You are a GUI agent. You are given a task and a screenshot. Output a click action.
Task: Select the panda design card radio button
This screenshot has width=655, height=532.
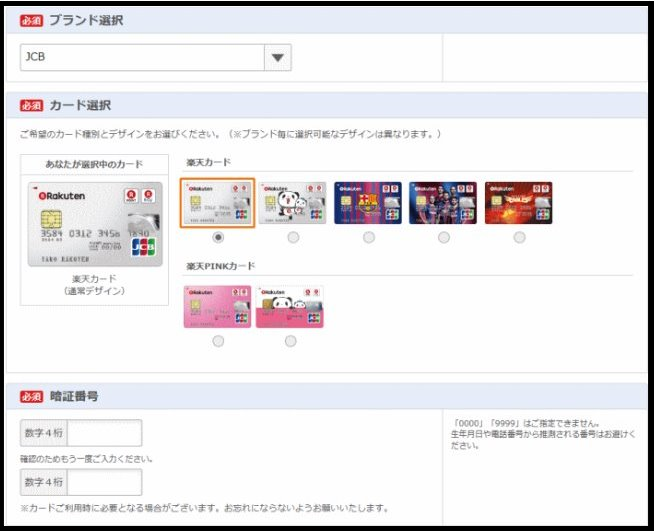point(293,237)
